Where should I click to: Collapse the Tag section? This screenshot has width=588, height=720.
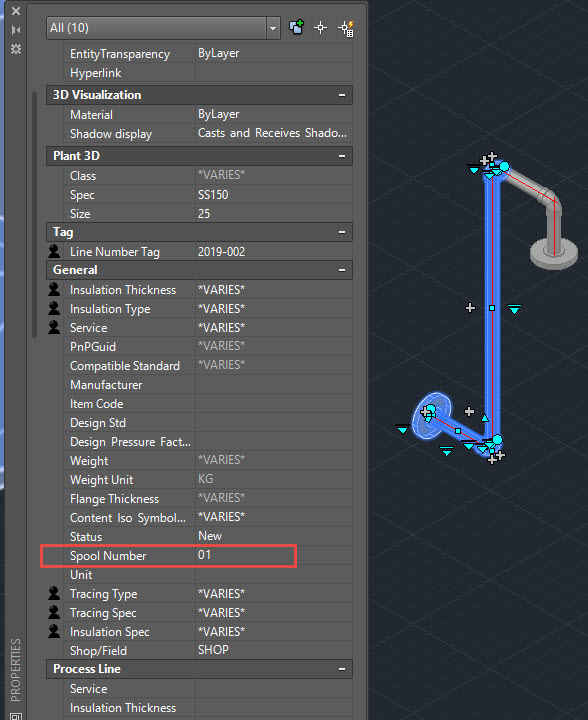[x=342, y=232]
